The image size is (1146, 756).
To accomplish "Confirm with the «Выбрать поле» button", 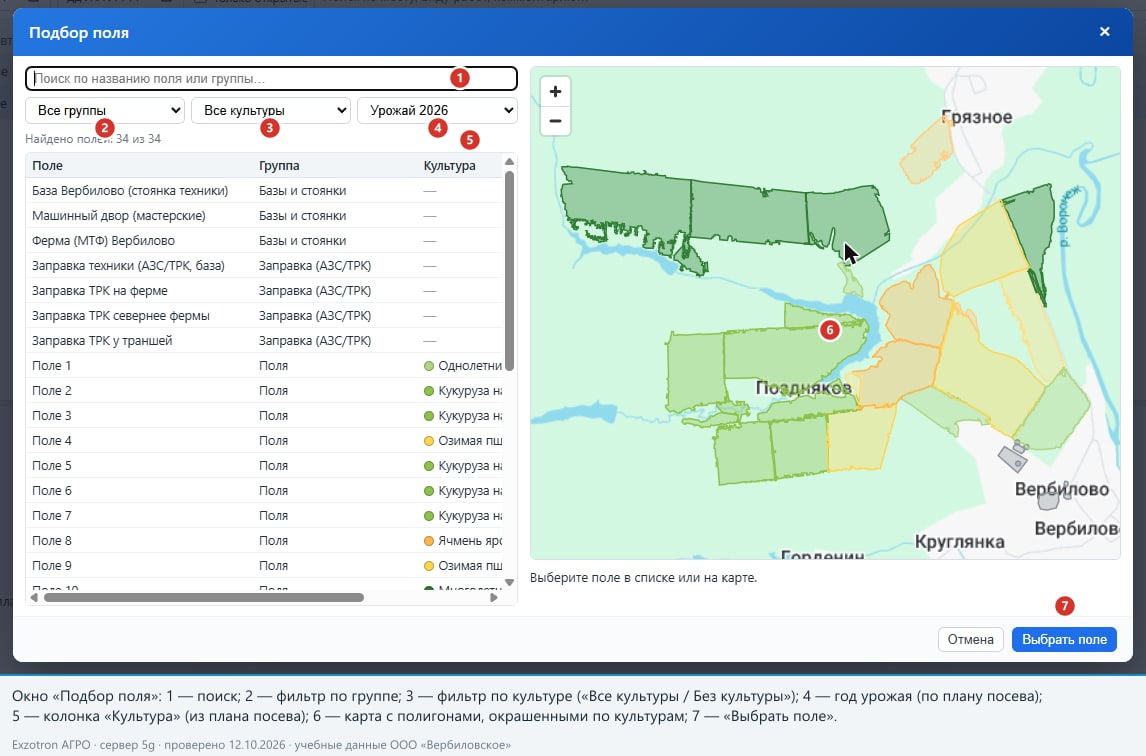I will tap(1064, 640).
